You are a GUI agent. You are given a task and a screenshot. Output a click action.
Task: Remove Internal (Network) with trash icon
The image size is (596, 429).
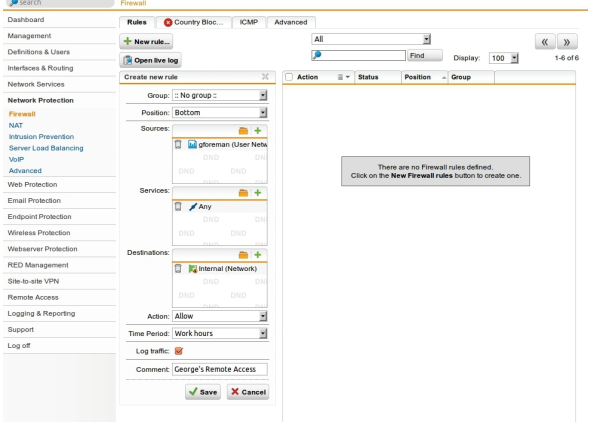(178, 269)
